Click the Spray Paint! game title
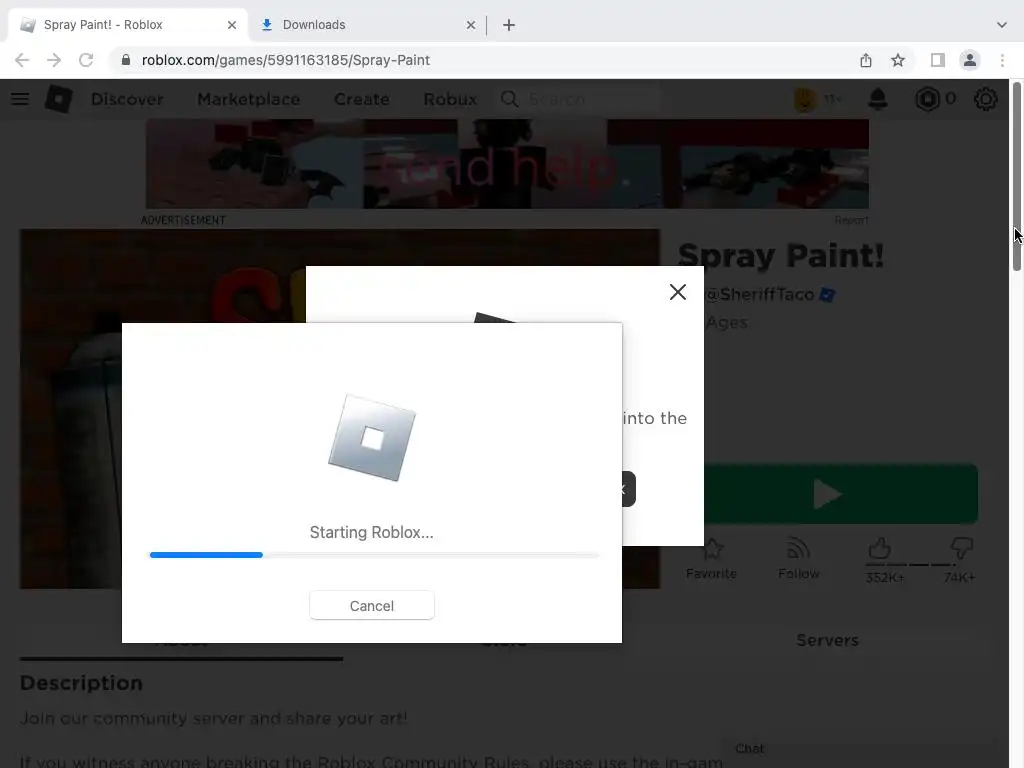The height and width of the screenshot is (768, 1024). tap(781, 255)
